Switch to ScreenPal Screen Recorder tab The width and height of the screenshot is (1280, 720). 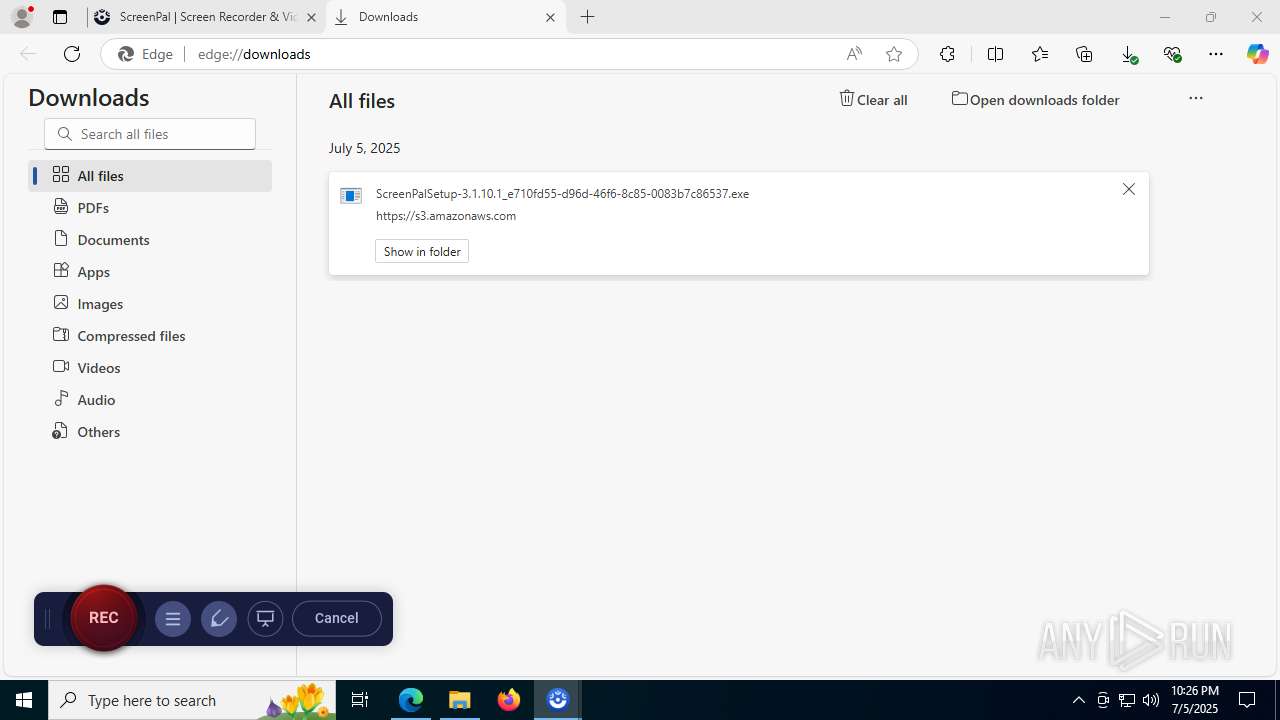pos(206,17)
